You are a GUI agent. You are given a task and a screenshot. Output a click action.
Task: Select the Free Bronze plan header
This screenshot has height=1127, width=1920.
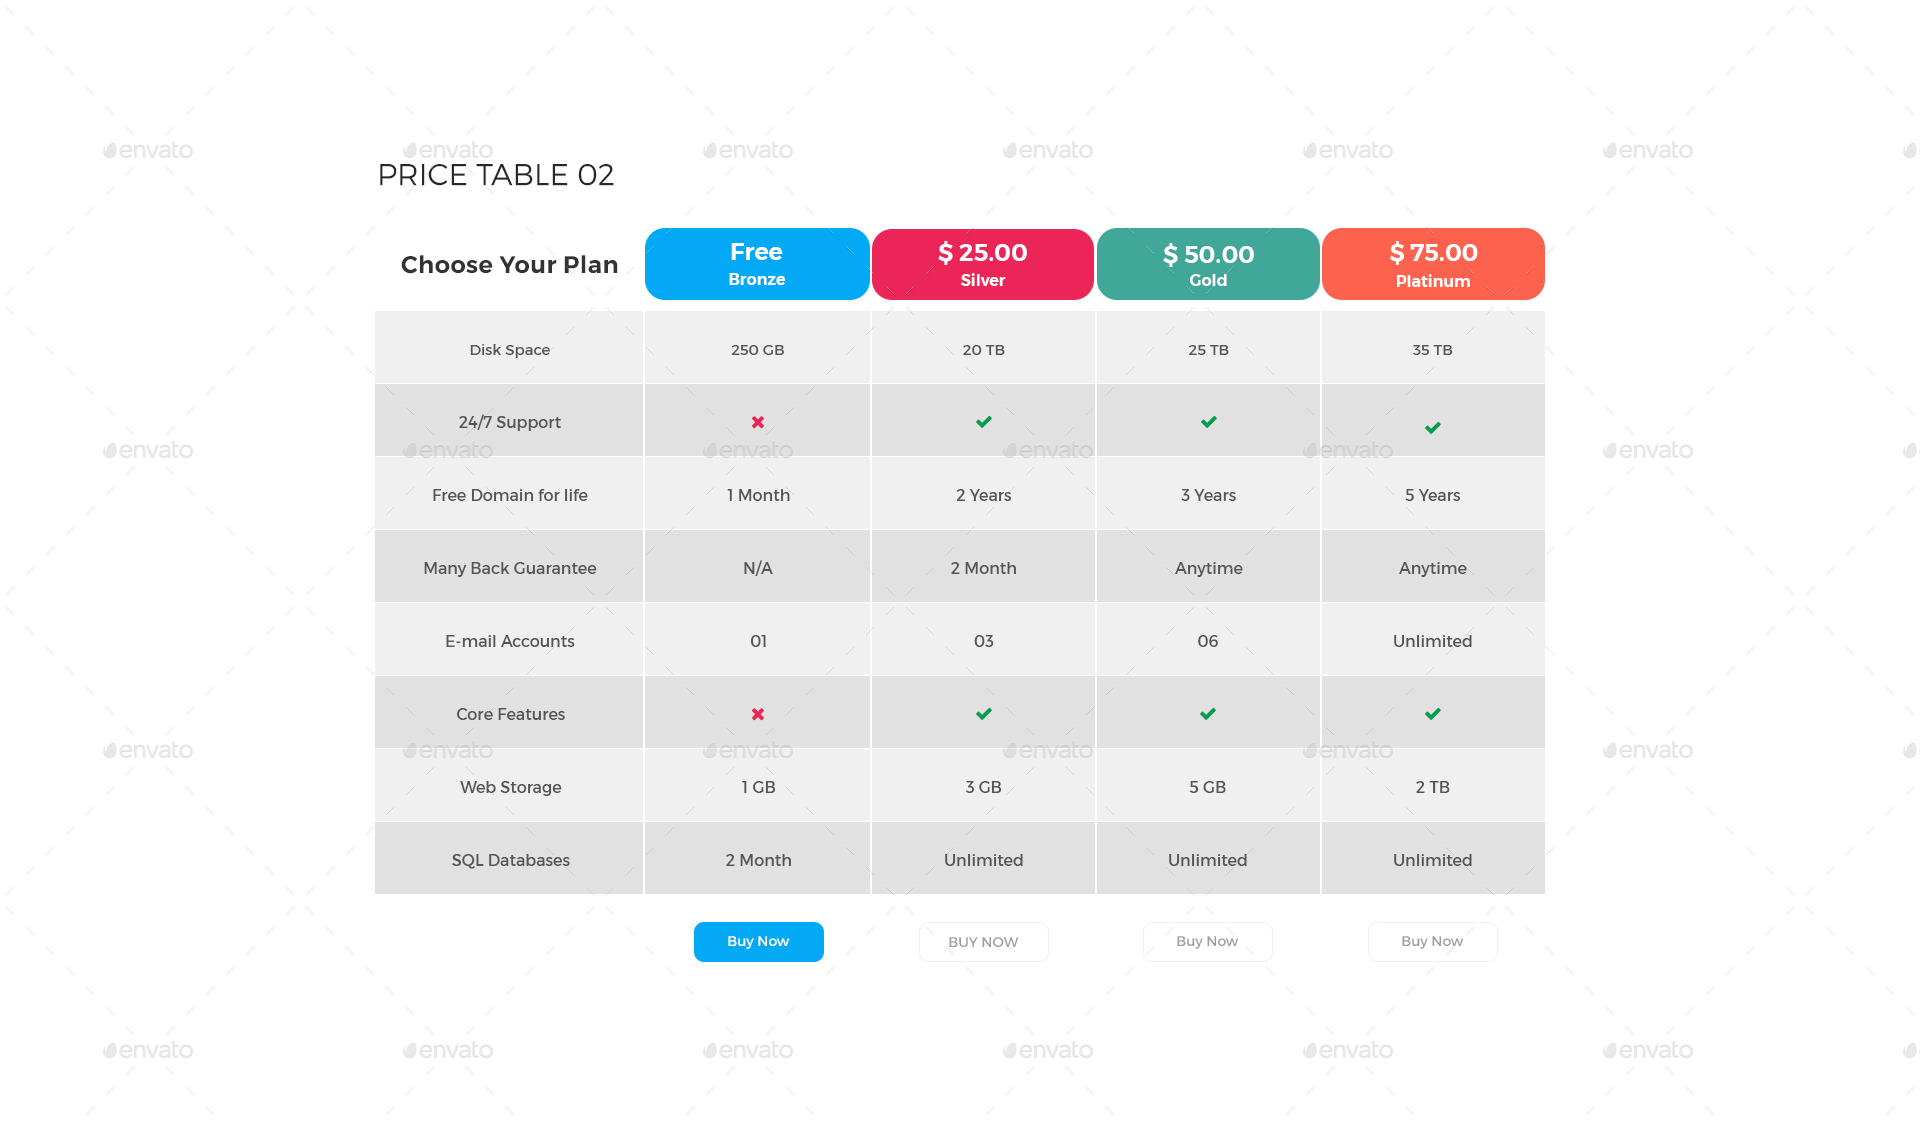(x=757, y=264)
